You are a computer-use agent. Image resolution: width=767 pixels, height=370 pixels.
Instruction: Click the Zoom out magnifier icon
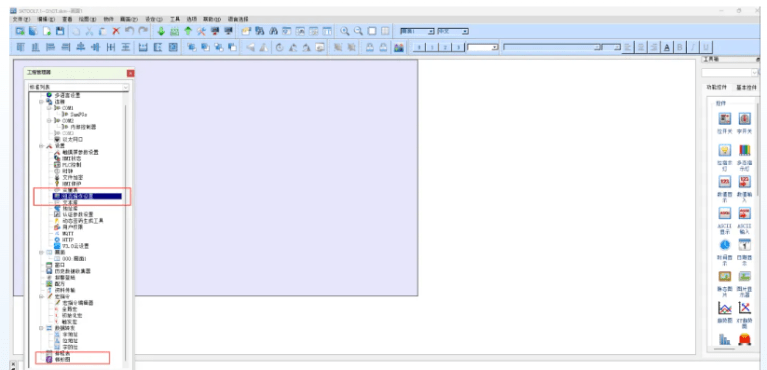point(359,31)
